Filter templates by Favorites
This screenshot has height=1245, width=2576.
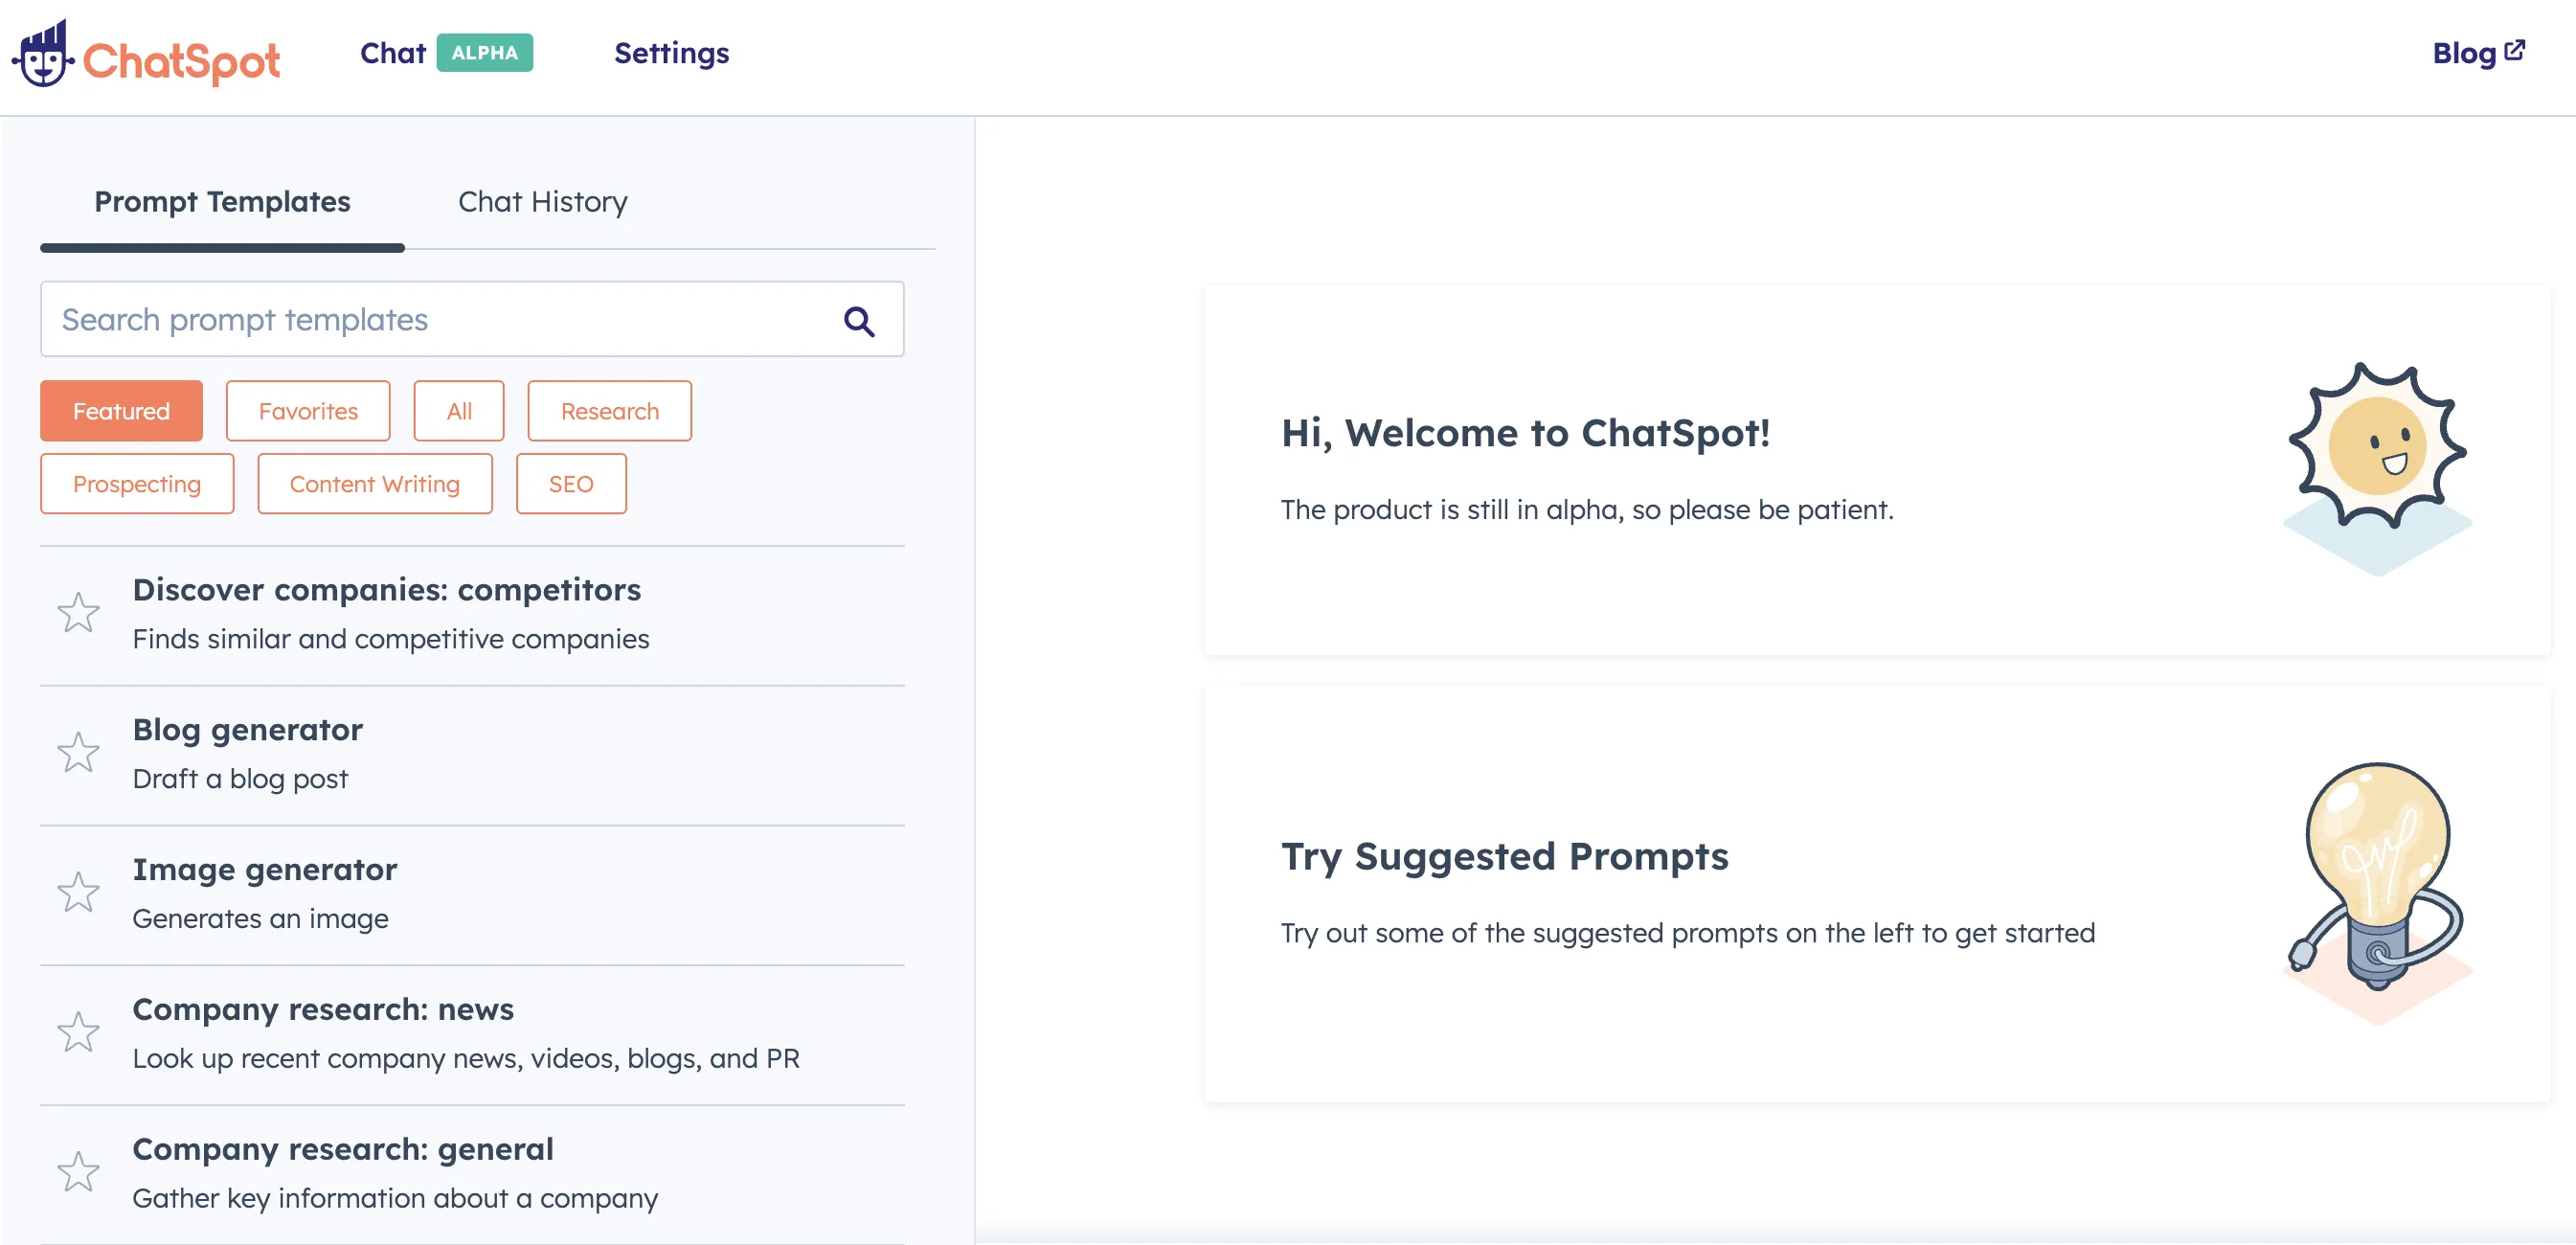pos(308,411)
